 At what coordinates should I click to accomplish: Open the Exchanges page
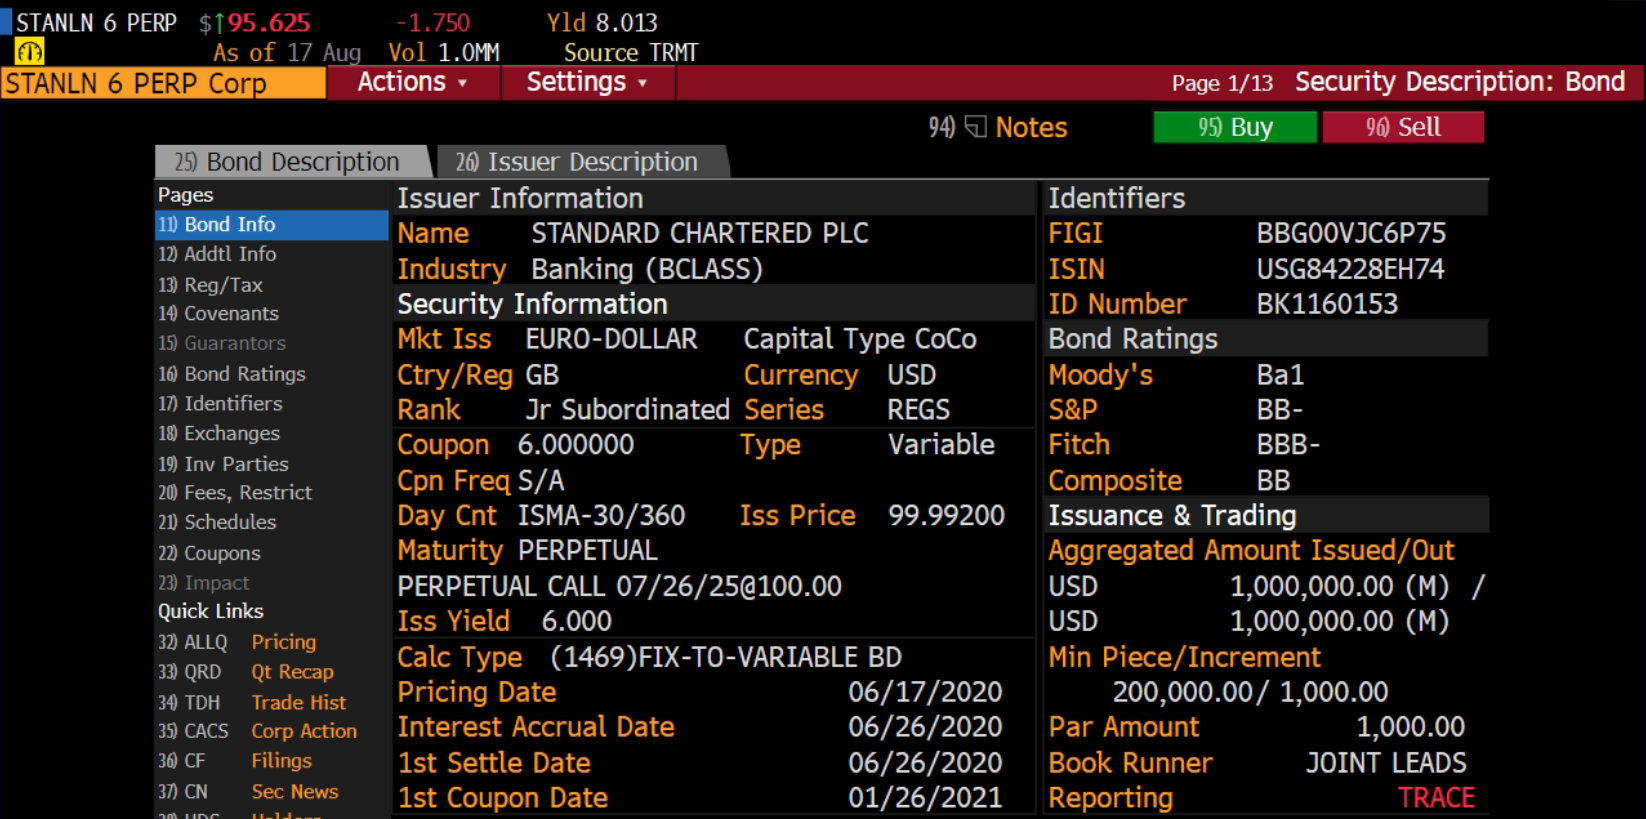(x=219, y=434)
